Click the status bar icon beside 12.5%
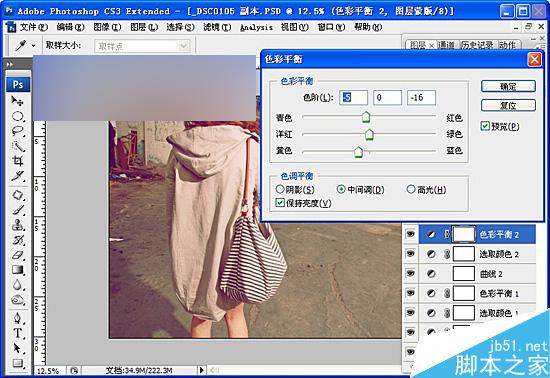 pos(74,370)
